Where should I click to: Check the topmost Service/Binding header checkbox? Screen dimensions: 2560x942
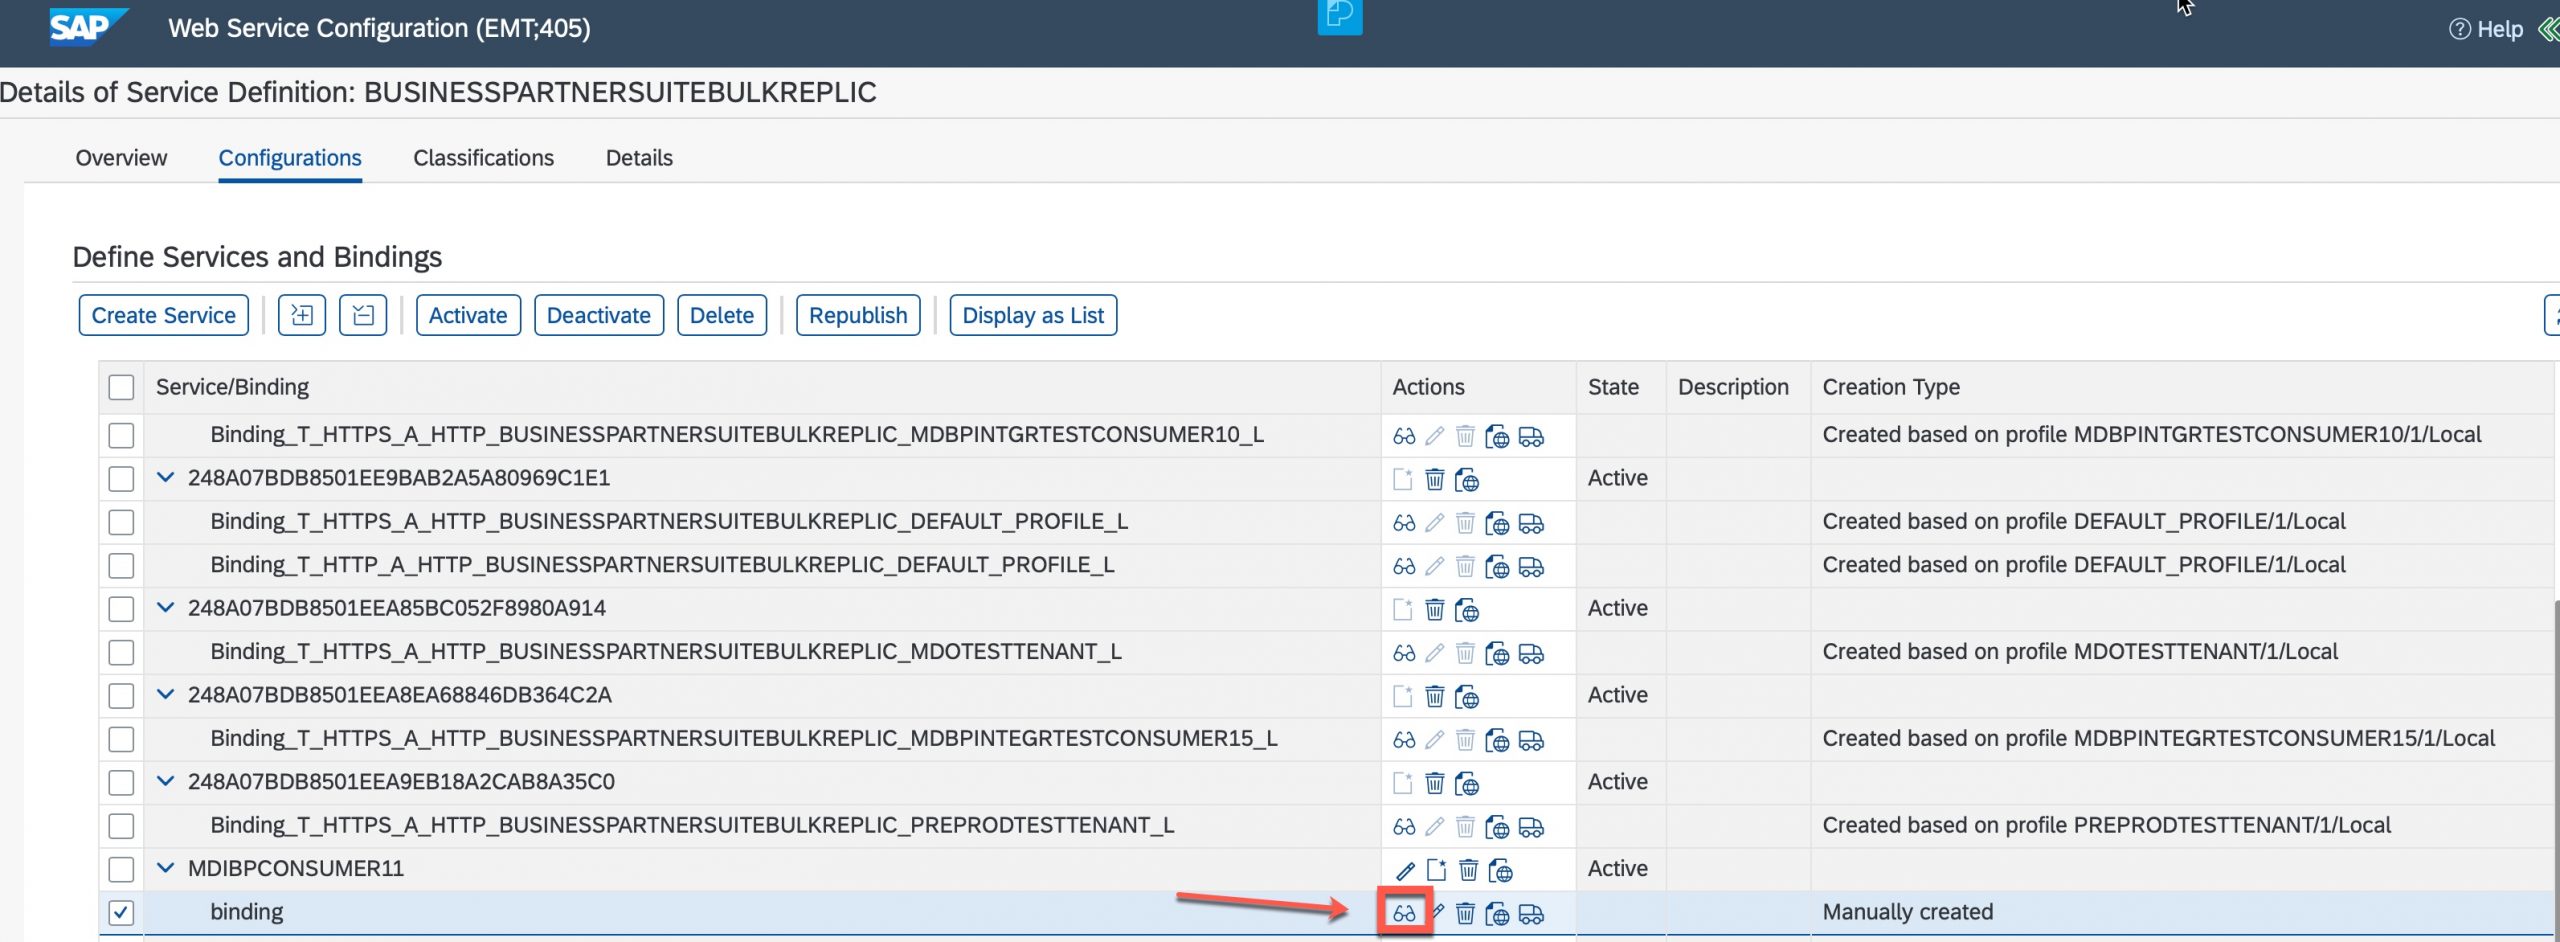(121, 387)
